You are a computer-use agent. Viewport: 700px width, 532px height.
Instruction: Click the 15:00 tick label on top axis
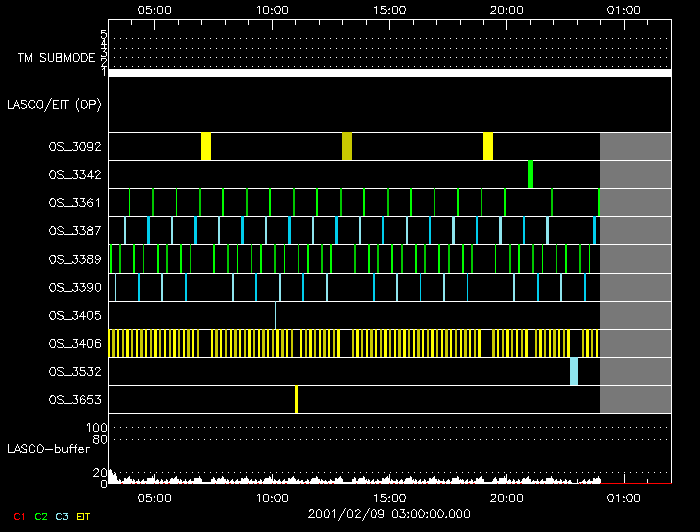tap(389, 9)
